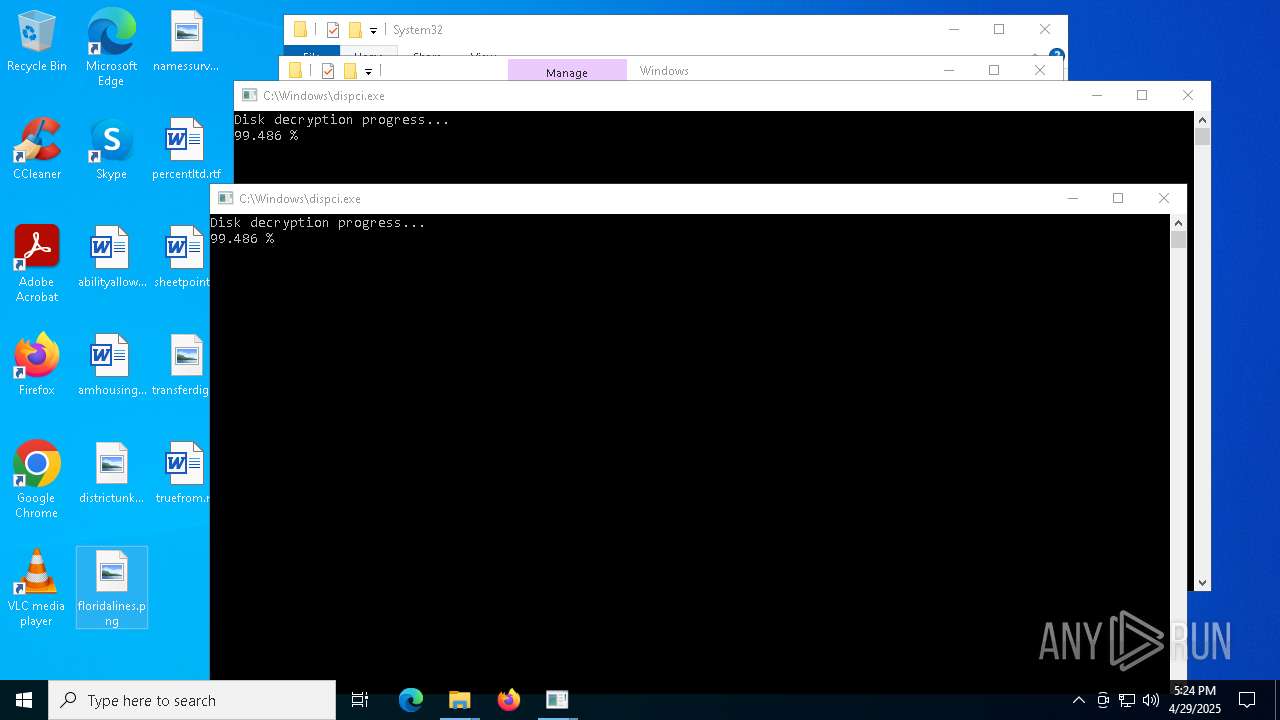Open Microsoft Edge on the taskbar
This screenshot has width=1280, height=720.
[x=411, y=700]
